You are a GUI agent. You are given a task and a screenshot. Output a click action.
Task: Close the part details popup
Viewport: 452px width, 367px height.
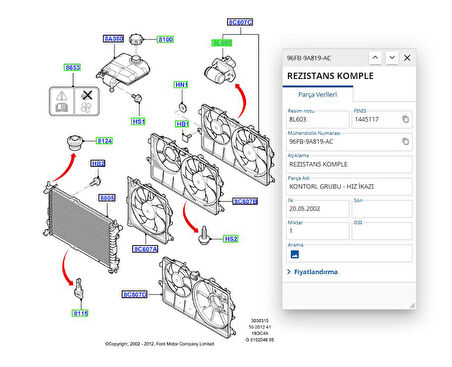pyautogui.click(x=407, y=58)
